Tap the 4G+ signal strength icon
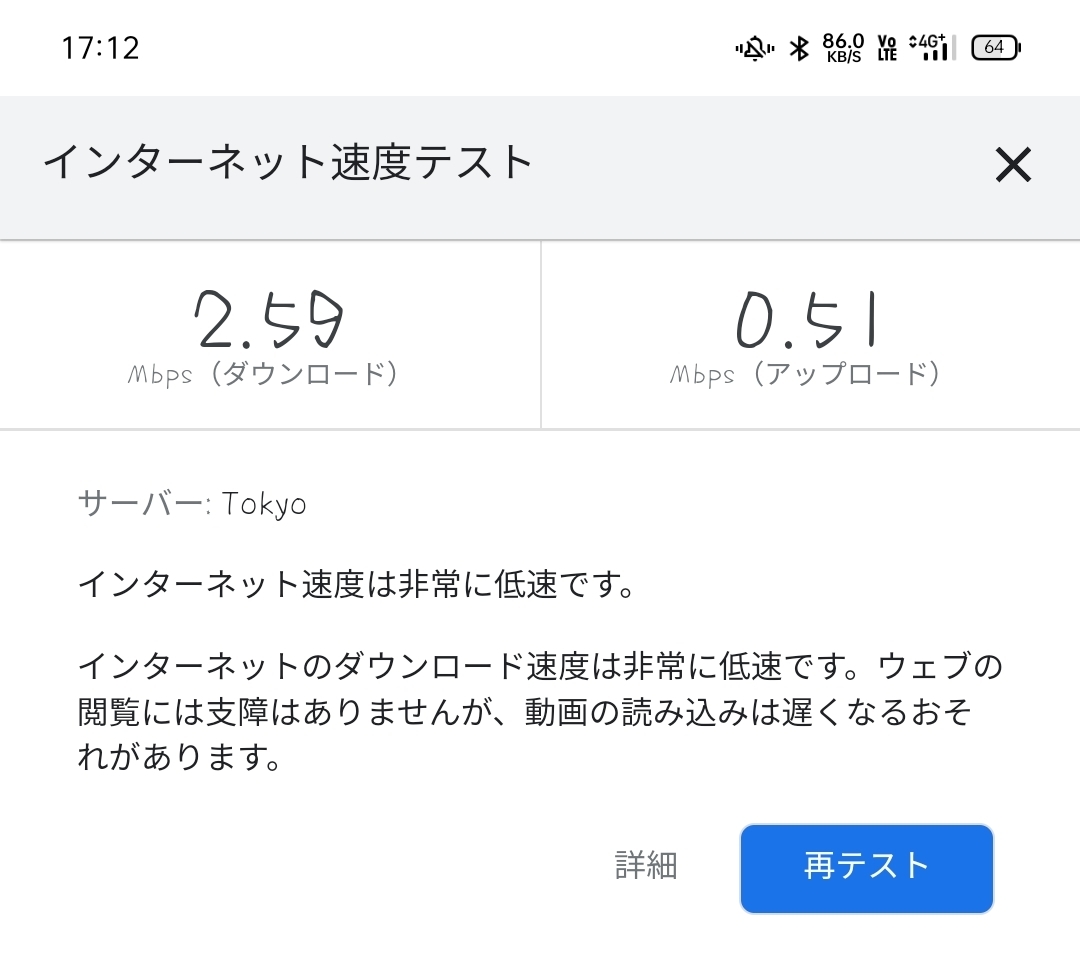1080x953 pixels. click(931, 47)
